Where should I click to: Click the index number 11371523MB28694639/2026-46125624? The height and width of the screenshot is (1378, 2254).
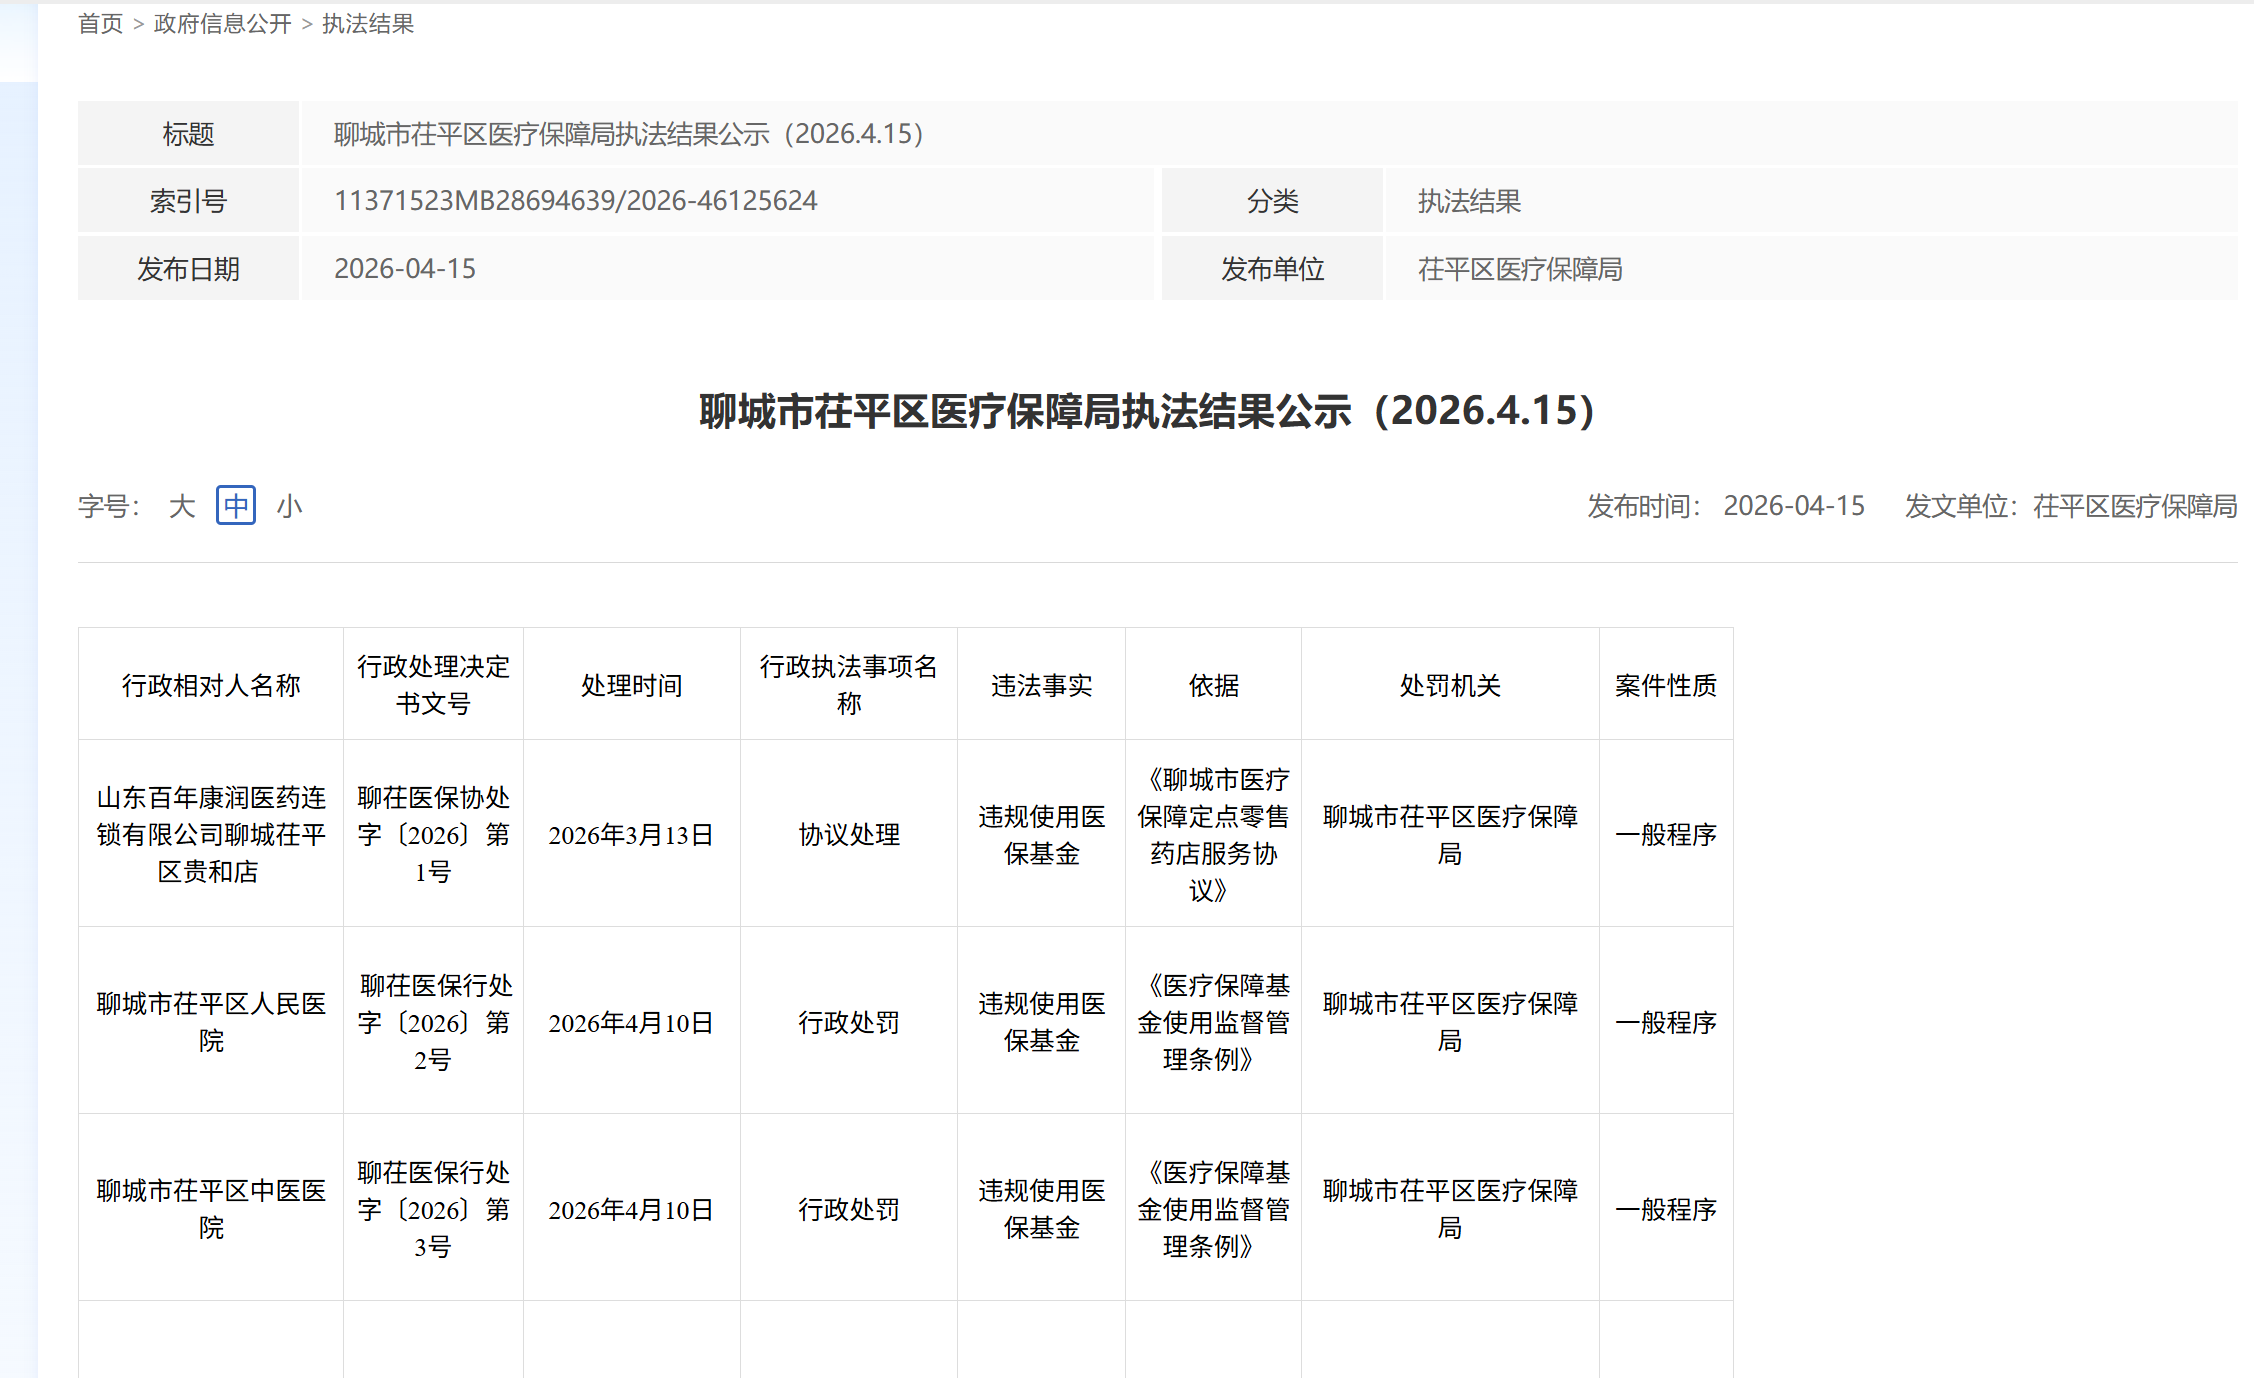pyautogui.click(x=575, y=201)
